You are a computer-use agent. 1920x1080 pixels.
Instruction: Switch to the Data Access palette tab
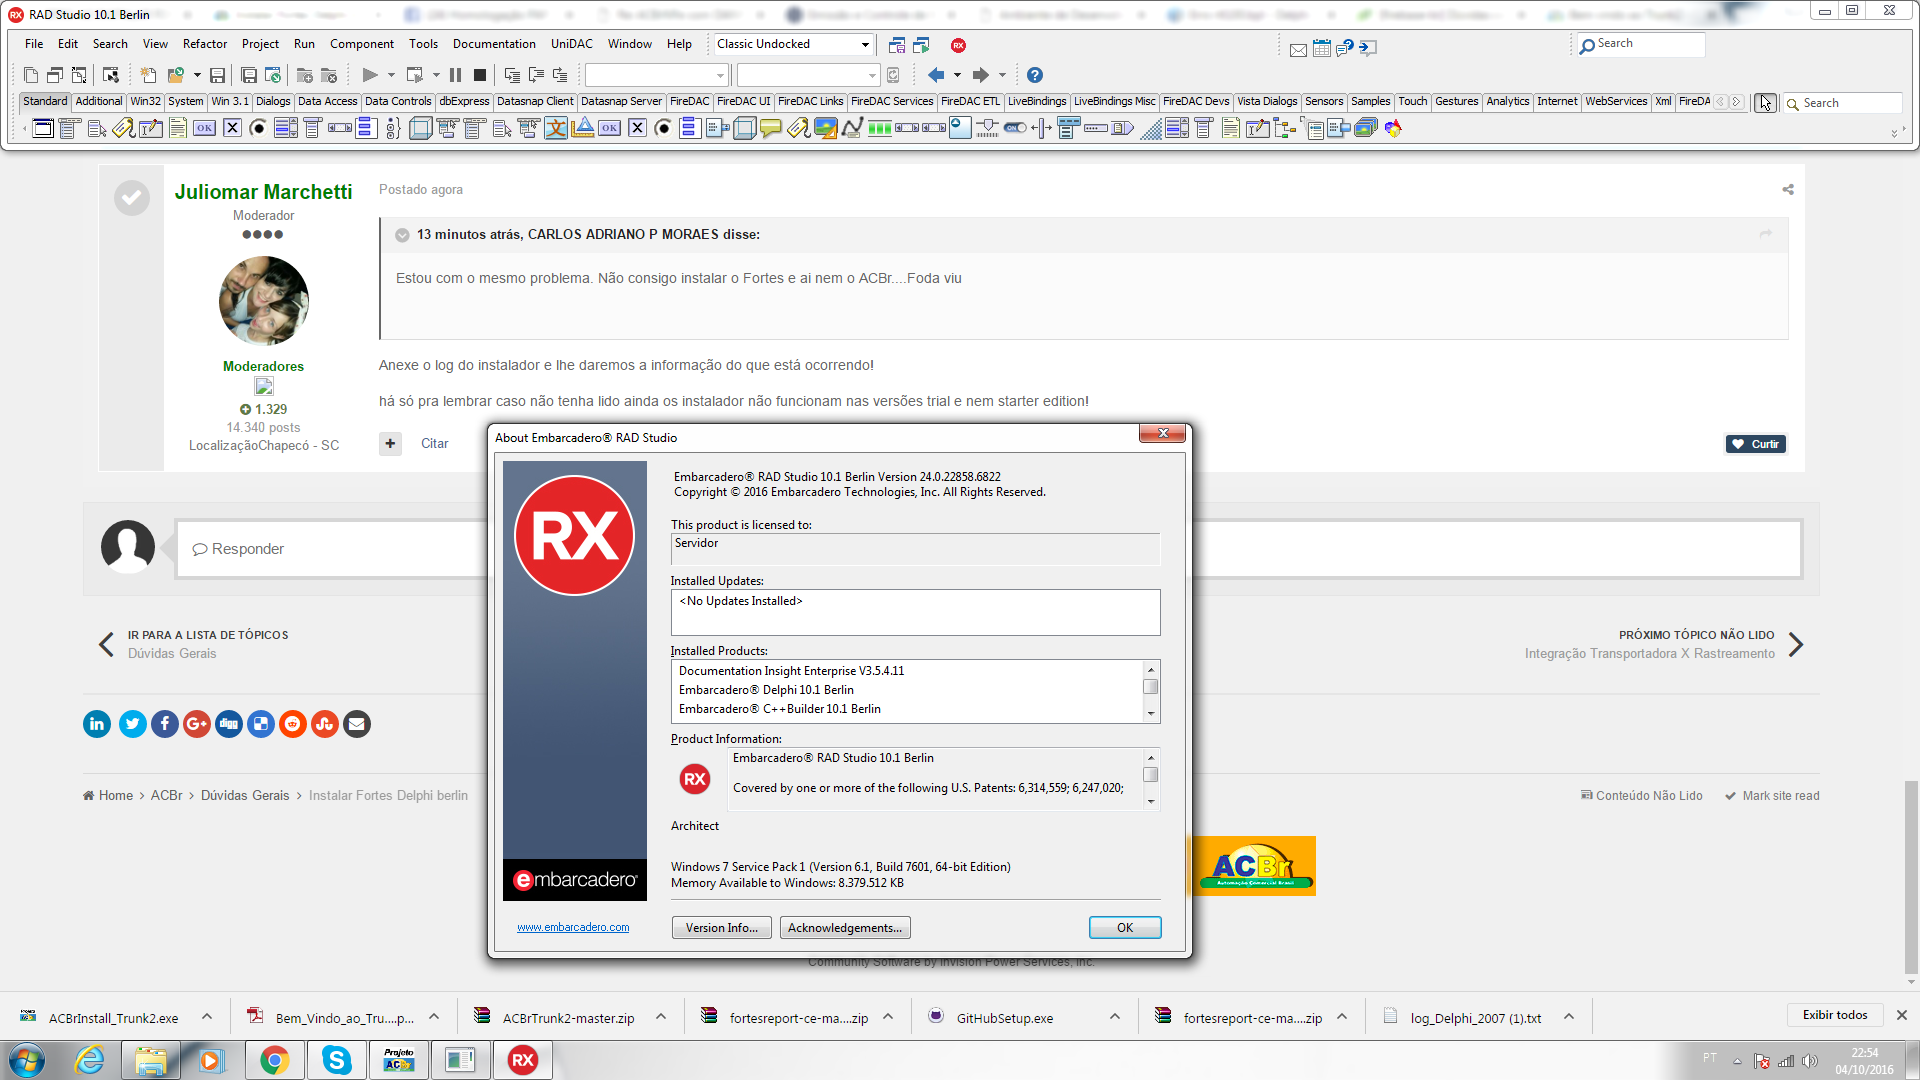pyautogui.click(x=327, y=102)
